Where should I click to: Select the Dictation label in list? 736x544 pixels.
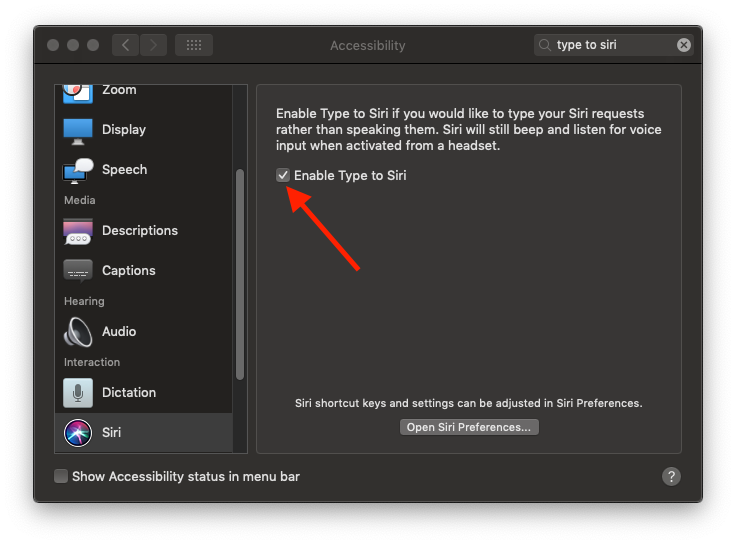pyautogui.click(x=129, y=393)
